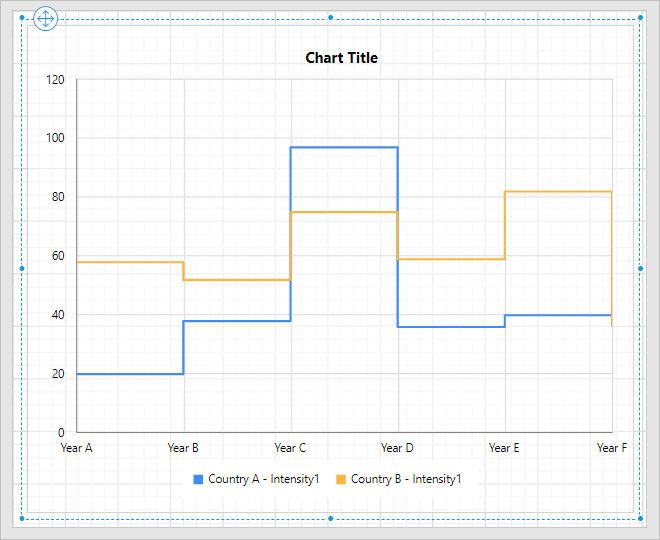Click the blue Country A legend swatch
The height and width of the screenshot is (540, 660).
pos(198,479)
